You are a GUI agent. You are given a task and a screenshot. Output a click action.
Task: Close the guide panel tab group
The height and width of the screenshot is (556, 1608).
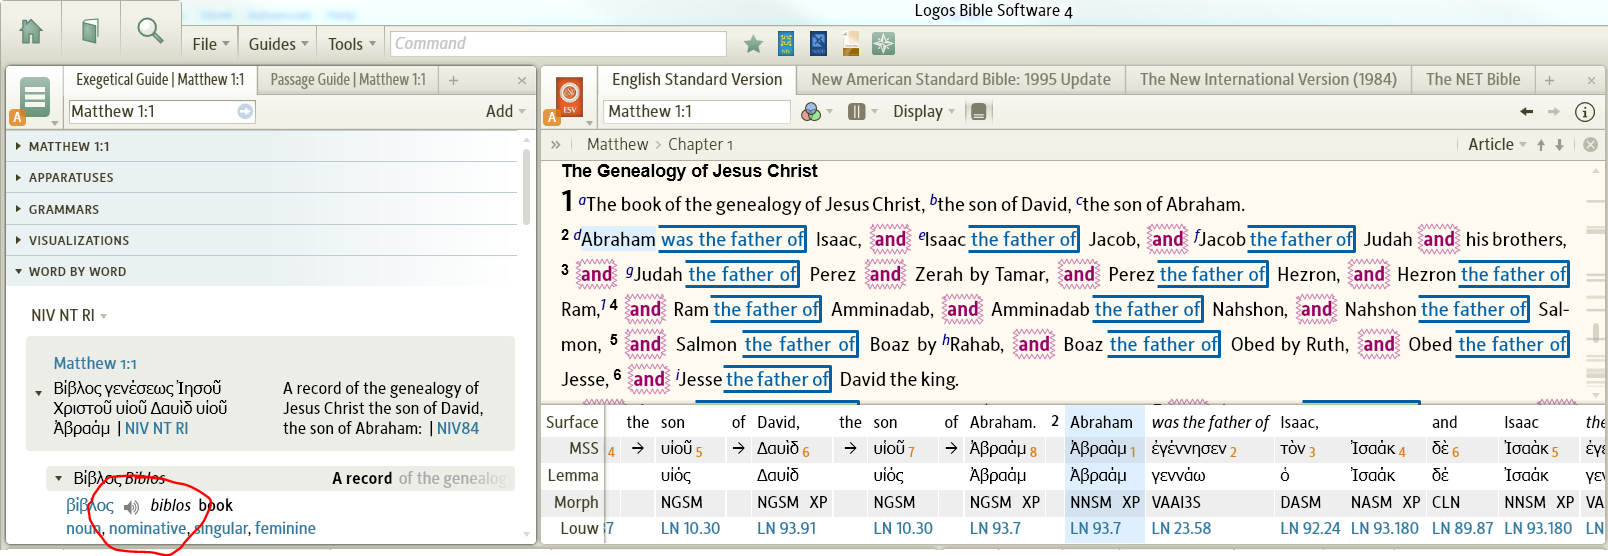[522, 80]
